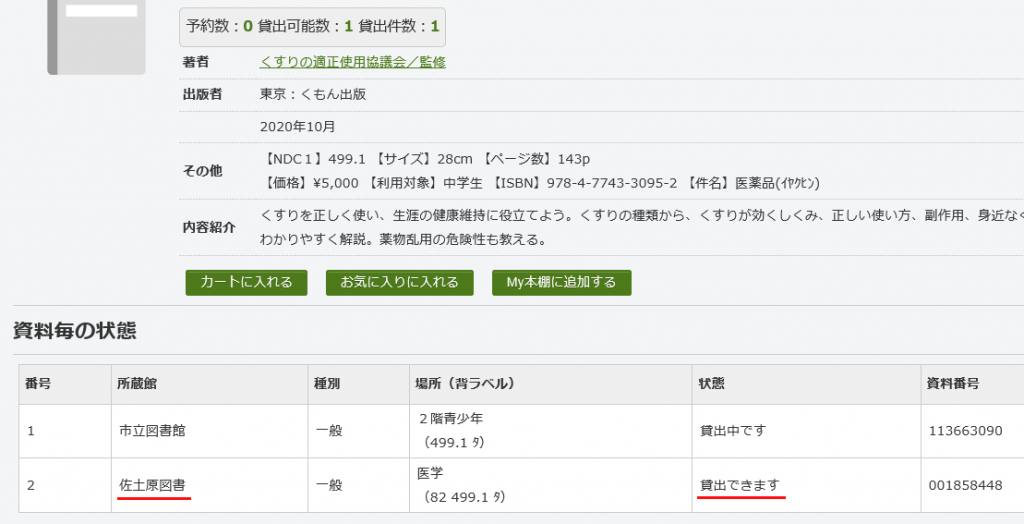1024x524 pixels.
Task: Click the 内容紹介 field label
Action: tap(209, 227)
